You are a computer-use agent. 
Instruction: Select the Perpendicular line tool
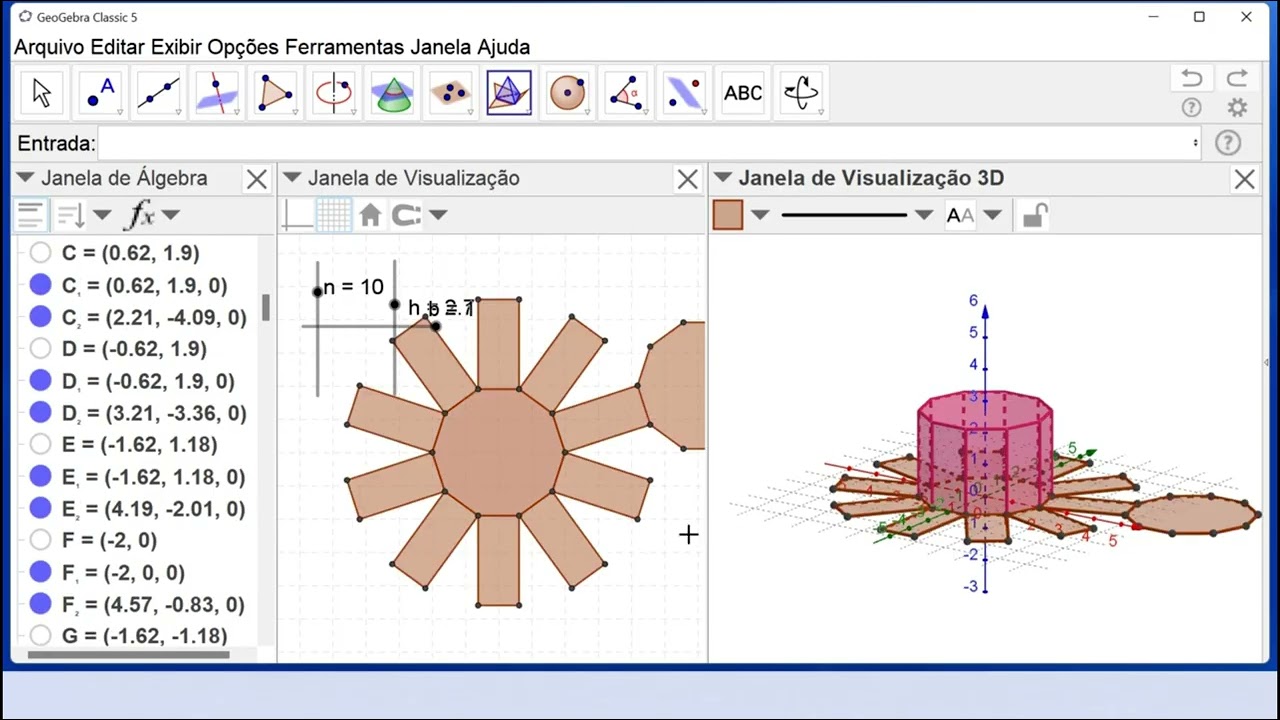[x=217, y=93]
